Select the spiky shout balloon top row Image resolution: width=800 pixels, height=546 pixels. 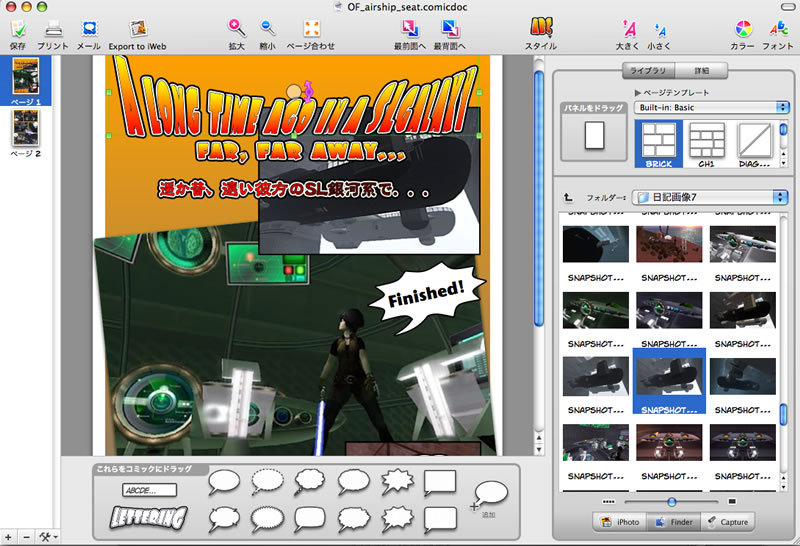tap(397, 482)
